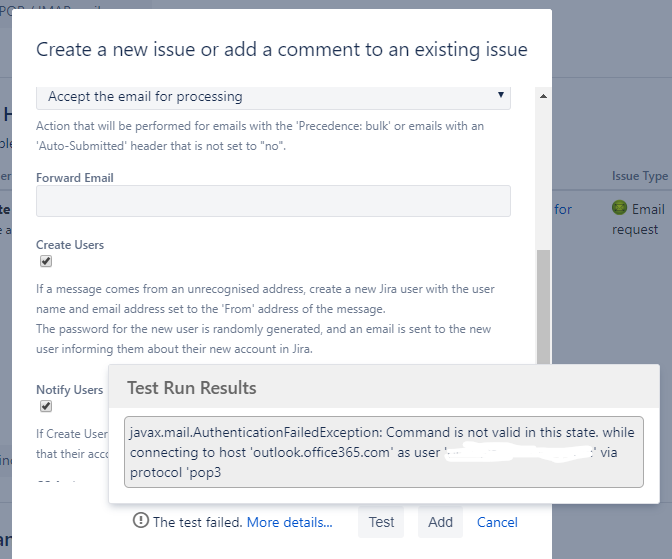
Task: Open the More details... link
Action: click(290, 522)
